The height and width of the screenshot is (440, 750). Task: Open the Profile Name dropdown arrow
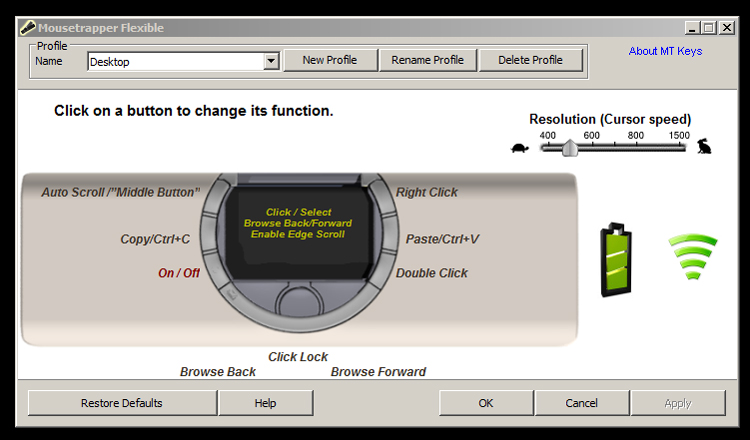click(x=271, y=61)
